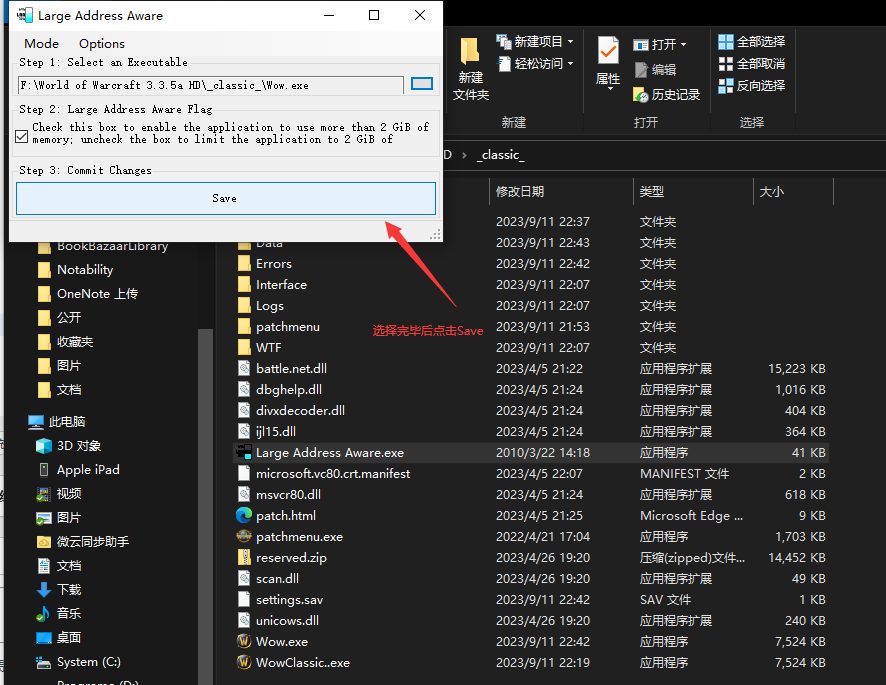
Task: Maximize the Large Address Aware window
Action: 374,15
